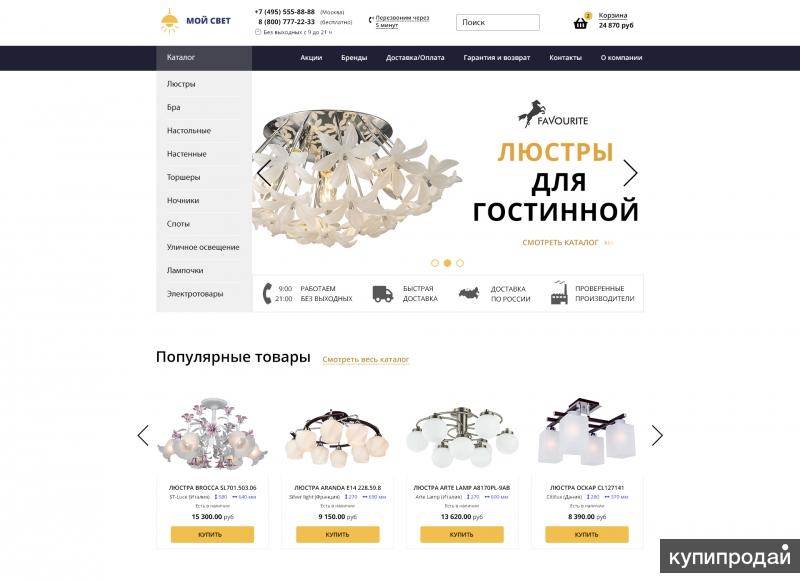Click the factory manufacturers icon
Image resolution: width=800 pixels, height=582 pixels.
tap(559, 292)
